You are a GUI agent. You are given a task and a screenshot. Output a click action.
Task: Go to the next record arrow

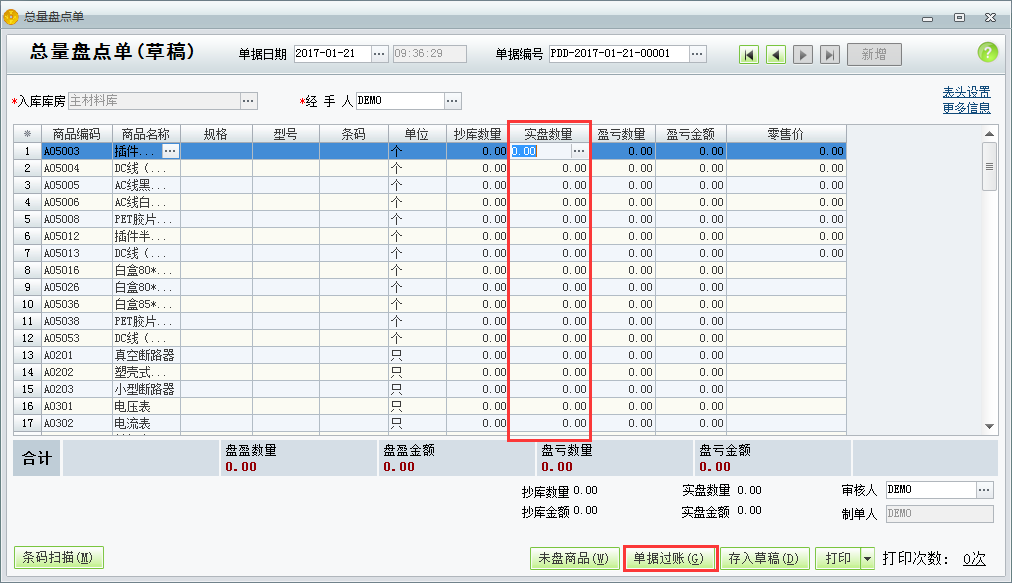coord(803,54)
